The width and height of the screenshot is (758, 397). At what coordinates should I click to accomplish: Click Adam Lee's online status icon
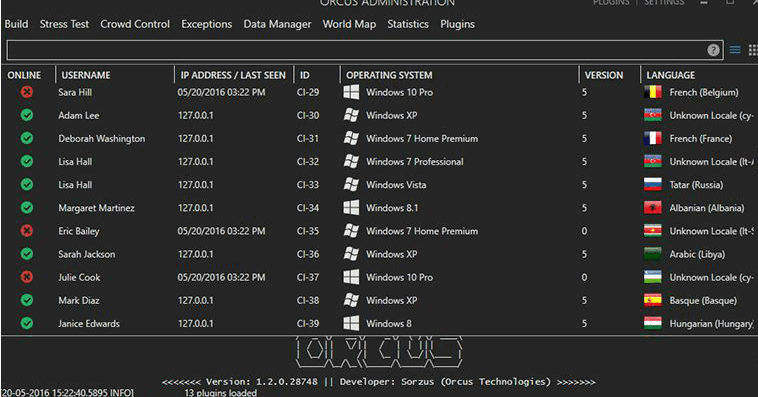(27, 115)
